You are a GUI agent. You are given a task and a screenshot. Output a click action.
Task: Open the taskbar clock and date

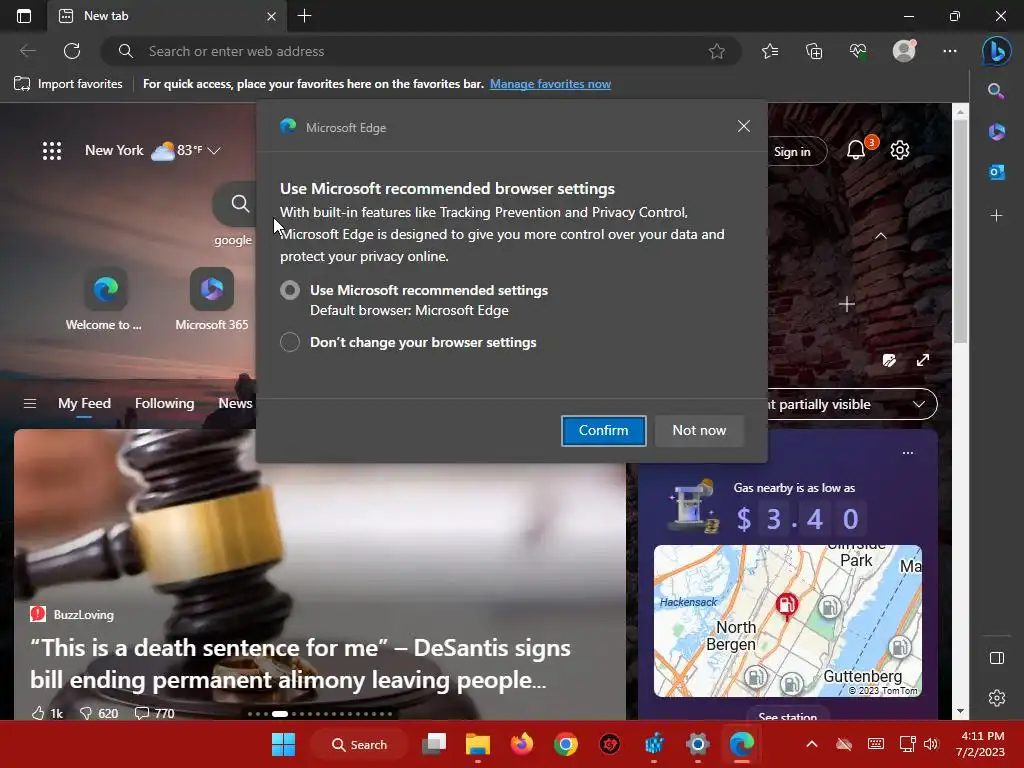click(980, 744)
